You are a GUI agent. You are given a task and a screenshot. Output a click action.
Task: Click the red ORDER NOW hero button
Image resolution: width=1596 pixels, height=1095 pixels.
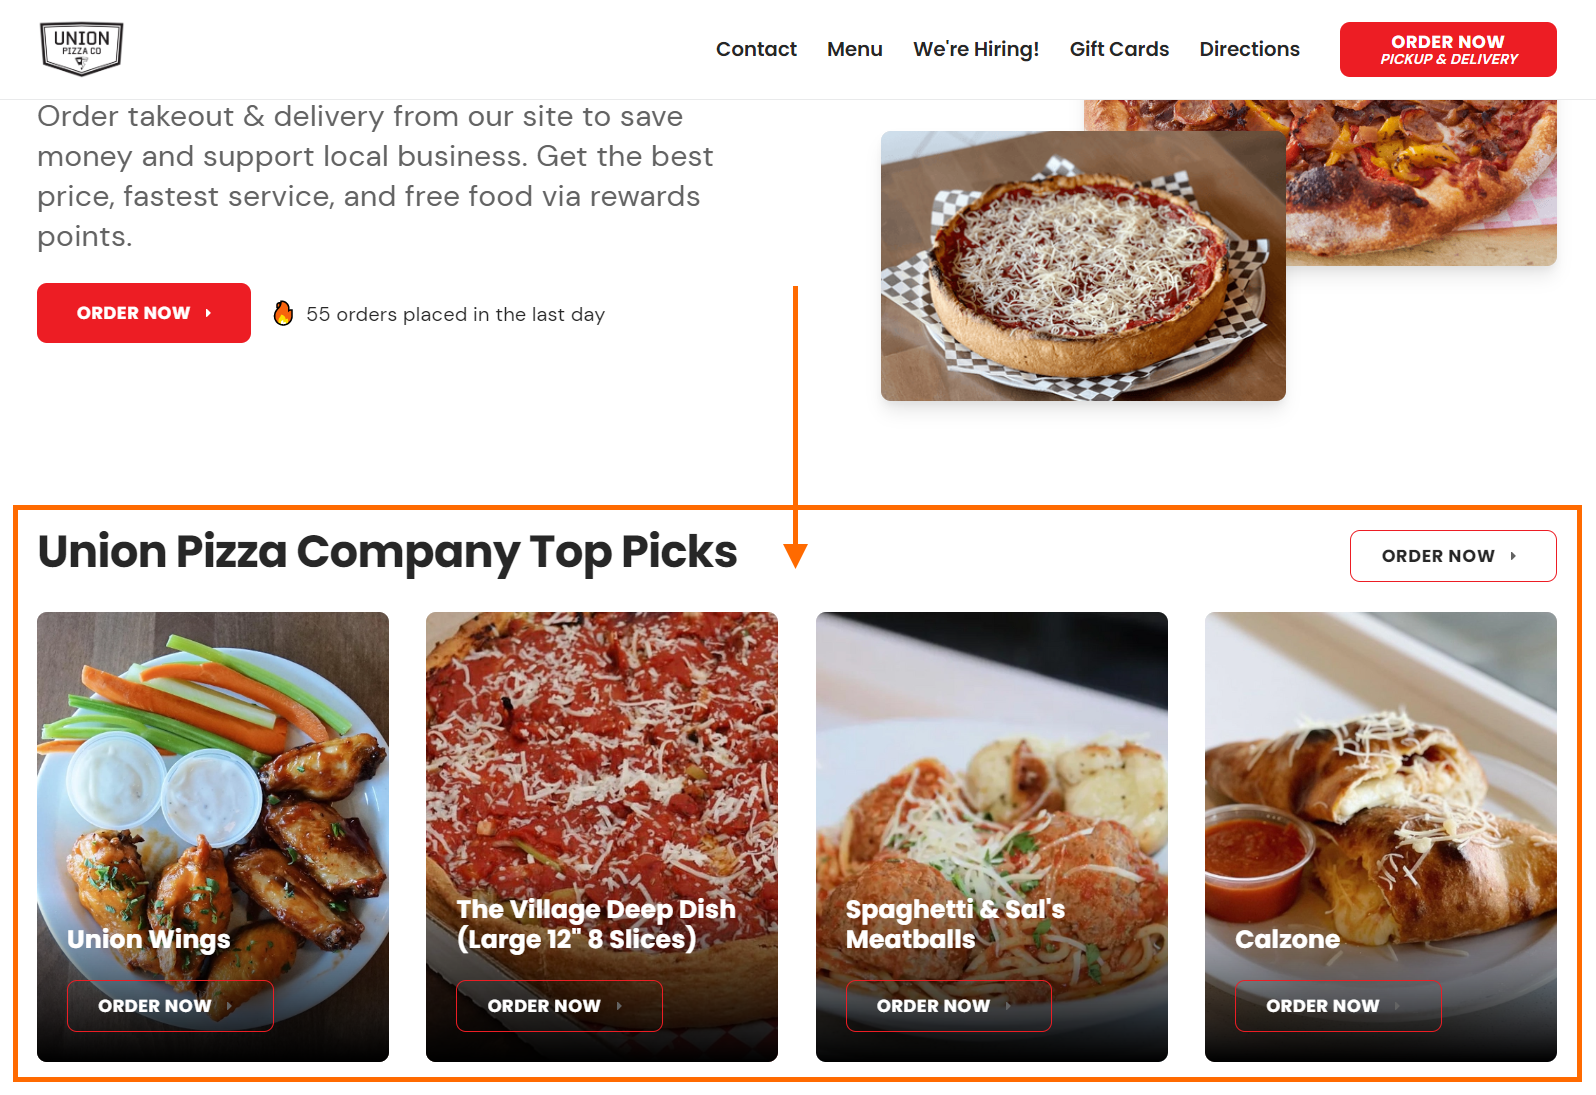tap(144, 313)
